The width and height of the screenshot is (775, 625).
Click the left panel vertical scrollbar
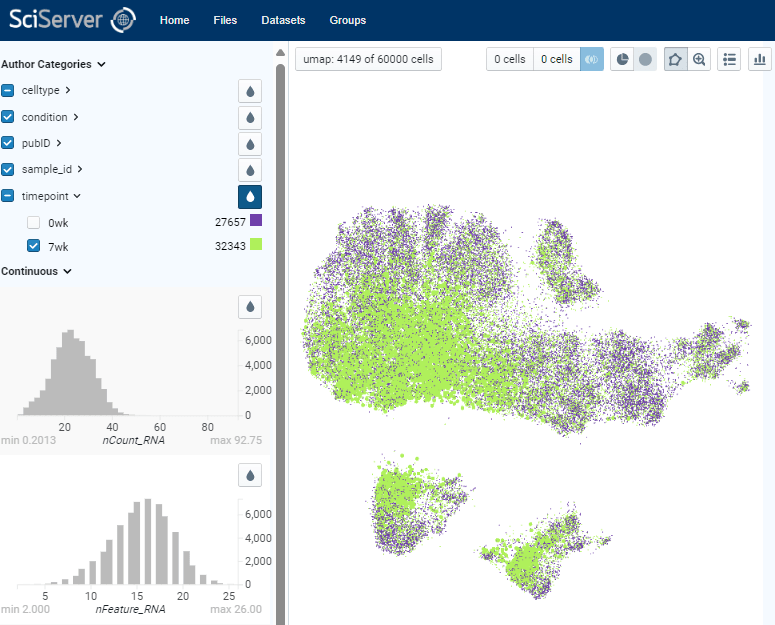280,344
